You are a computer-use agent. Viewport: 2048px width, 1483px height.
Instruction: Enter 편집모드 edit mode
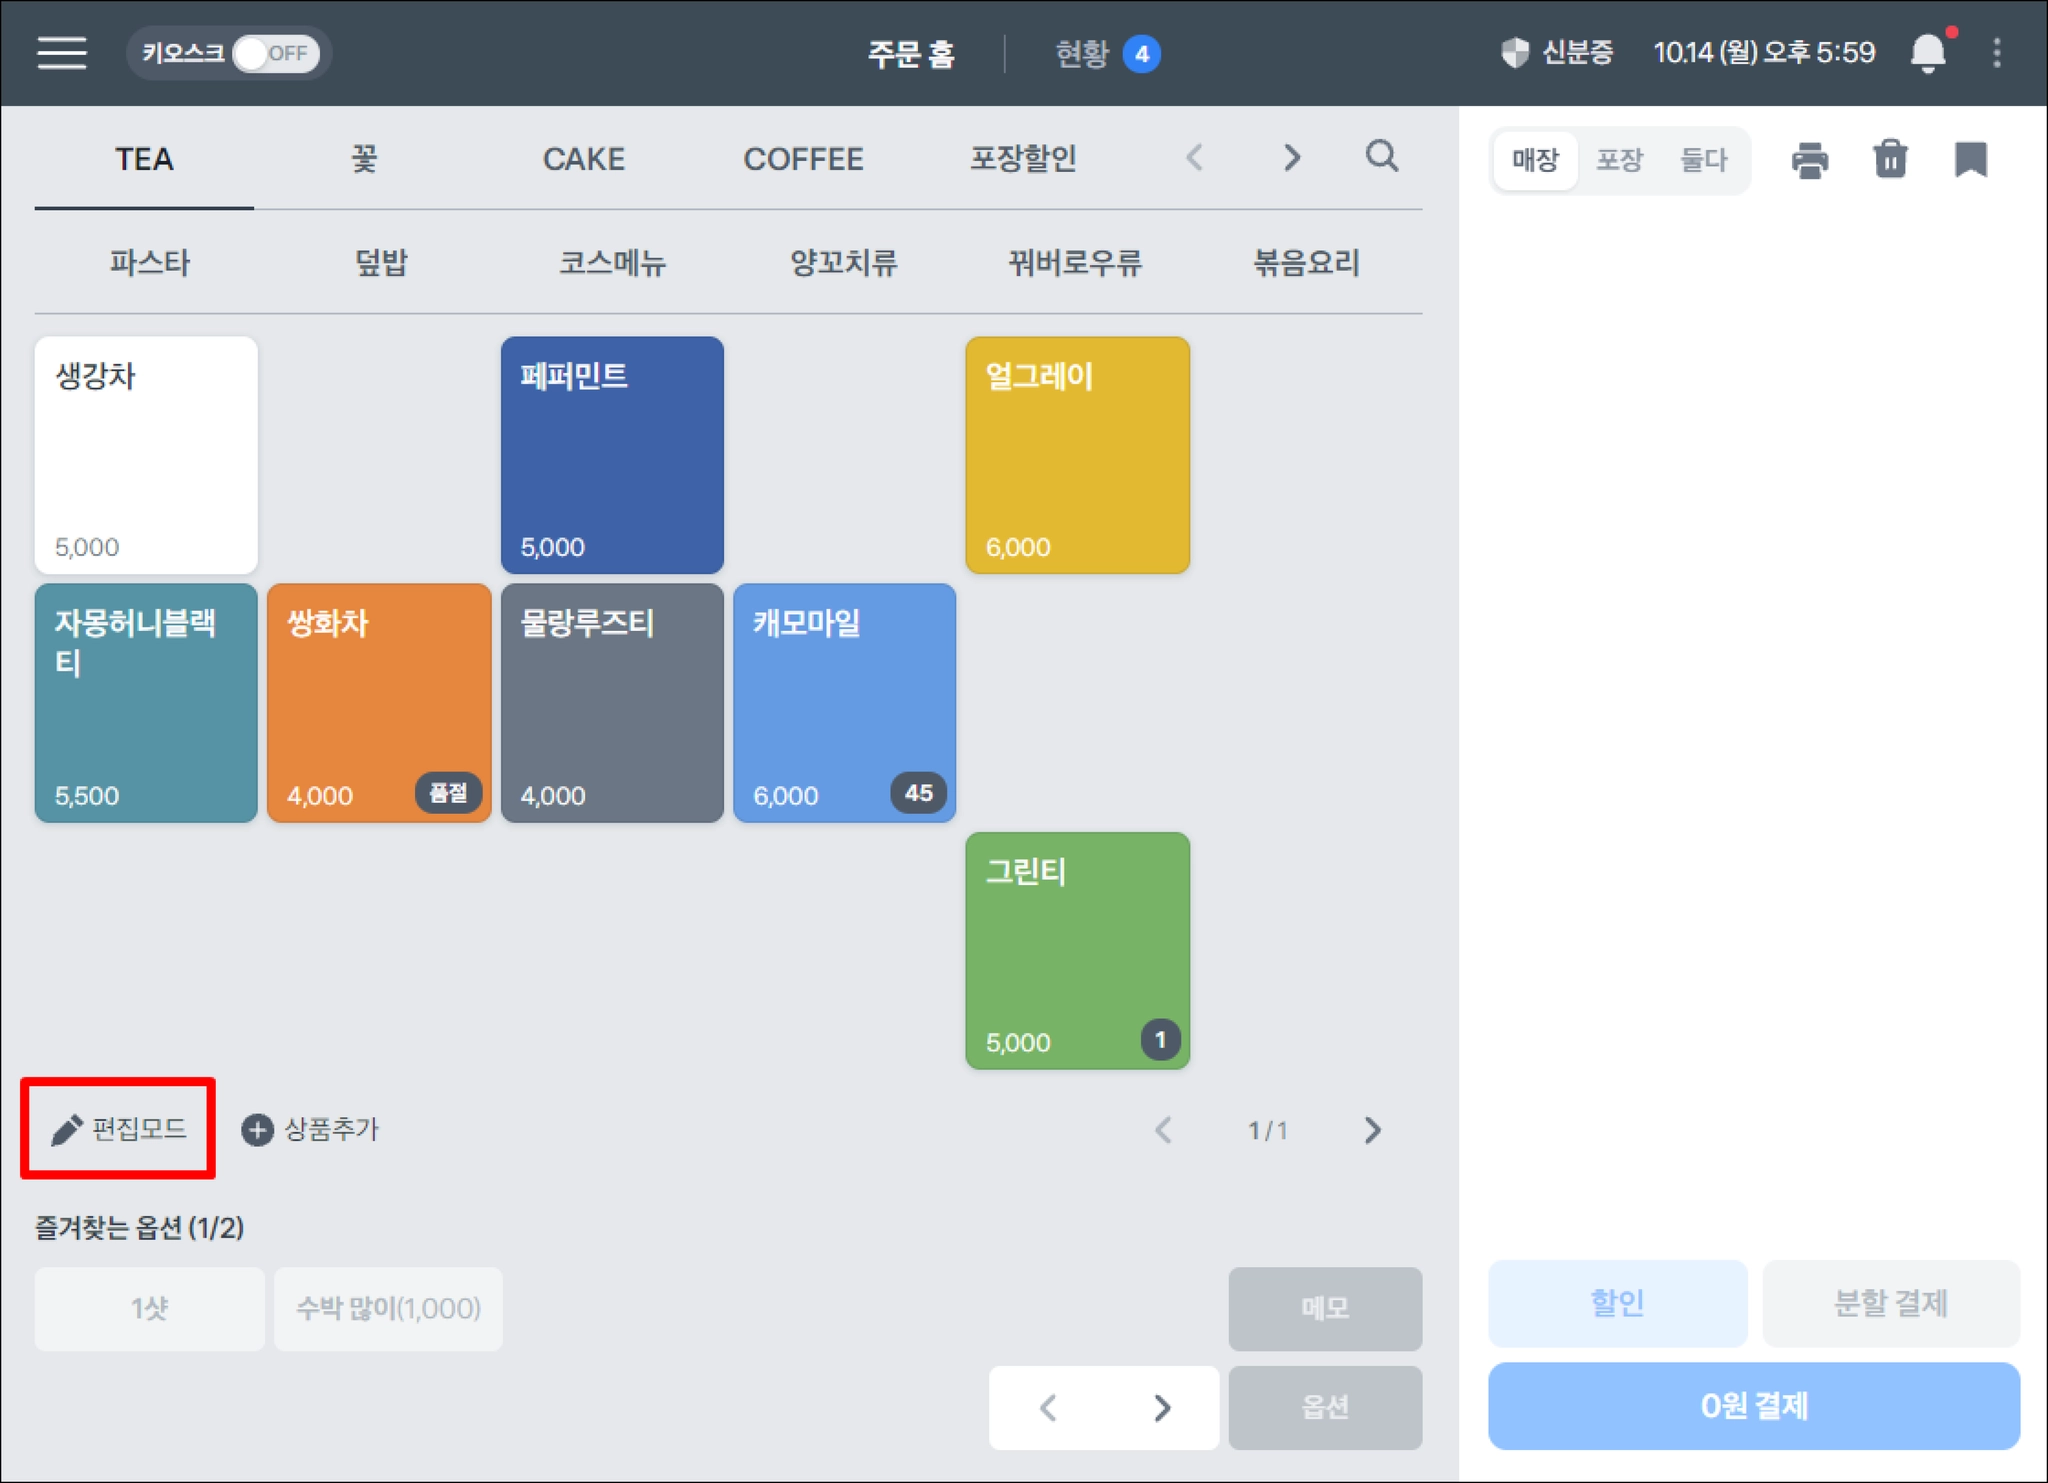(x=119, y=1129)
